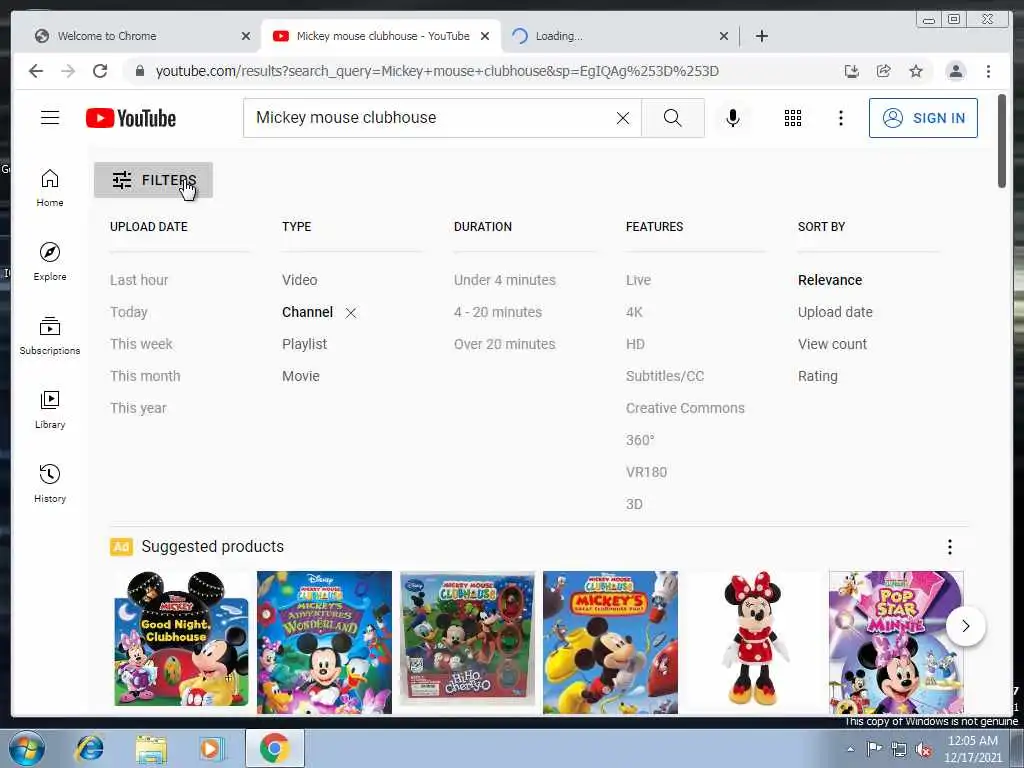Open the YouTube hamburger guide menu
The height and width of the screenshot is (768, 1024).
(50, 118)
